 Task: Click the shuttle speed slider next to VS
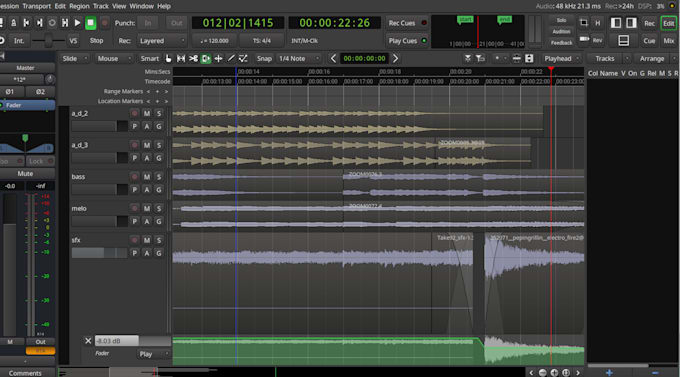(48, 41)
